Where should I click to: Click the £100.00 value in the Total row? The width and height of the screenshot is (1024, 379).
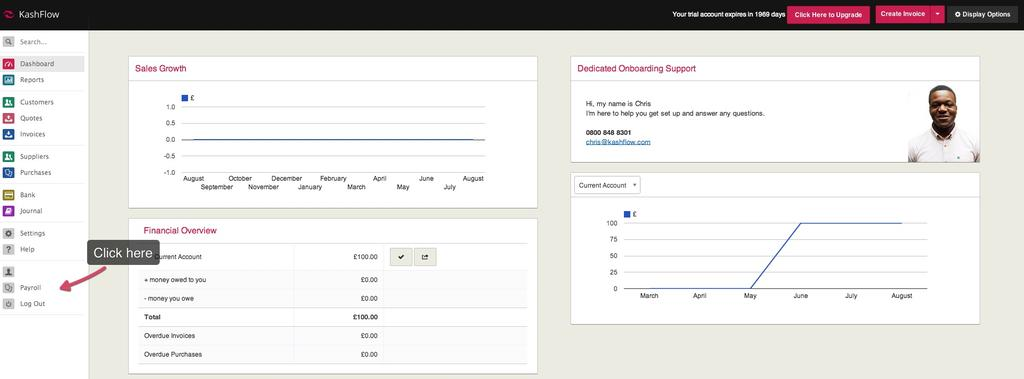tap(365, 317)
